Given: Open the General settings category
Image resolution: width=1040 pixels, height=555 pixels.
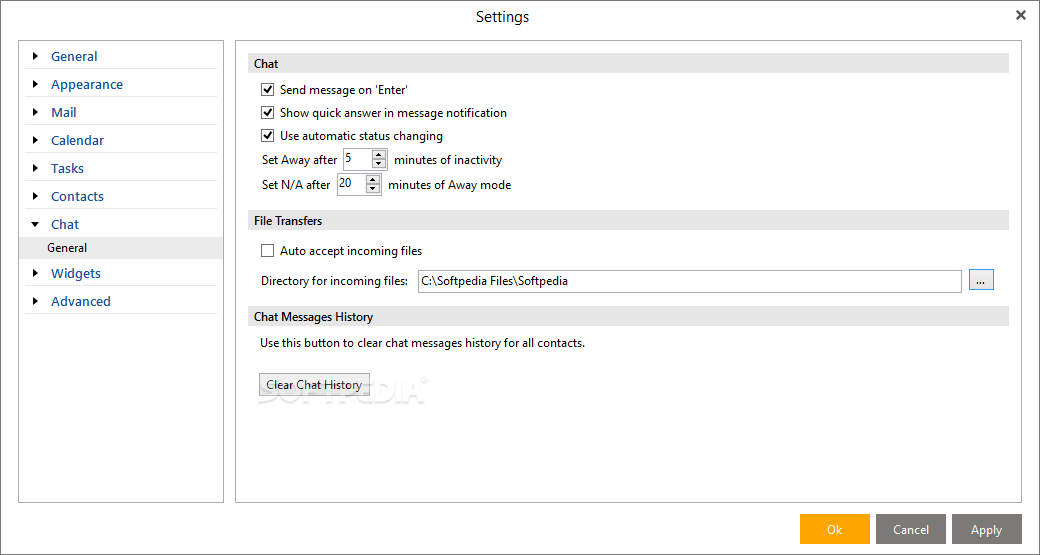Looking at the screenshot, I should coord(74,56).
